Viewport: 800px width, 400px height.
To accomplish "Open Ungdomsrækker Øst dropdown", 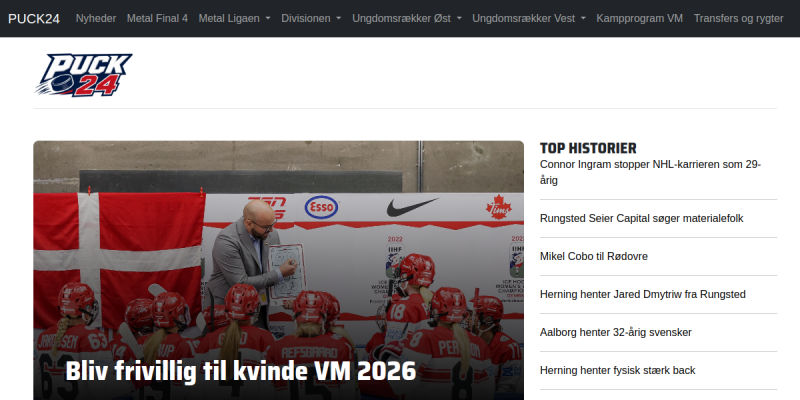I will click(x=407, y=18).
